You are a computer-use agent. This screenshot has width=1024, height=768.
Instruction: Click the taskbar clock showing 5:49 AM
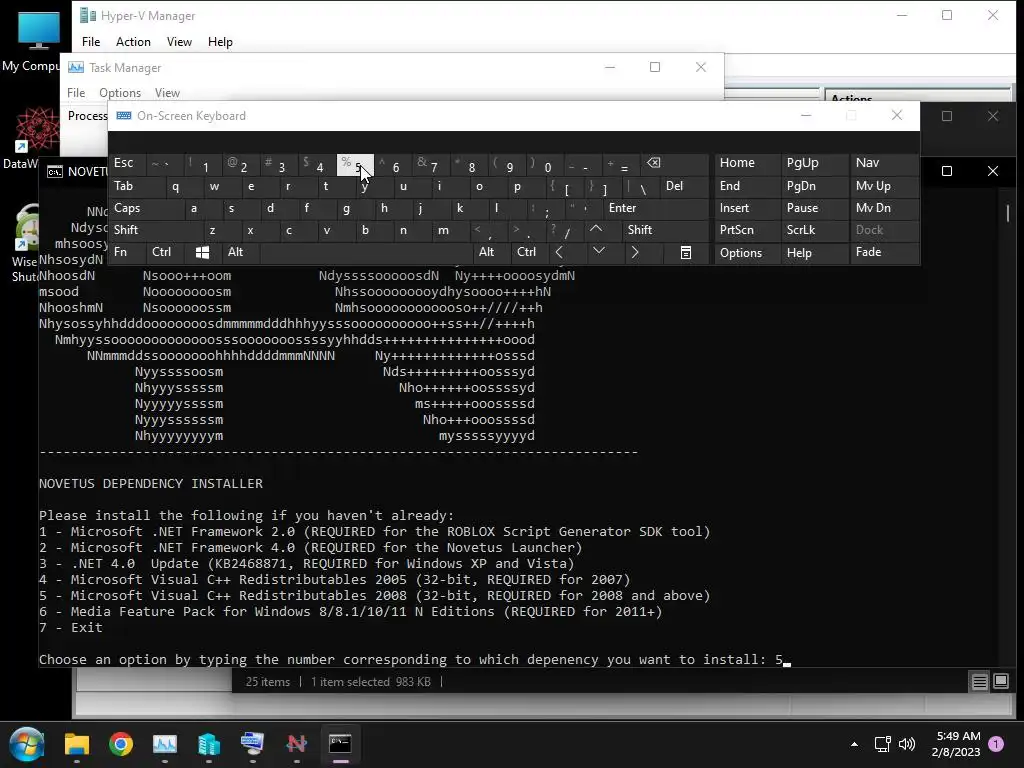click(x=956, y=744)
